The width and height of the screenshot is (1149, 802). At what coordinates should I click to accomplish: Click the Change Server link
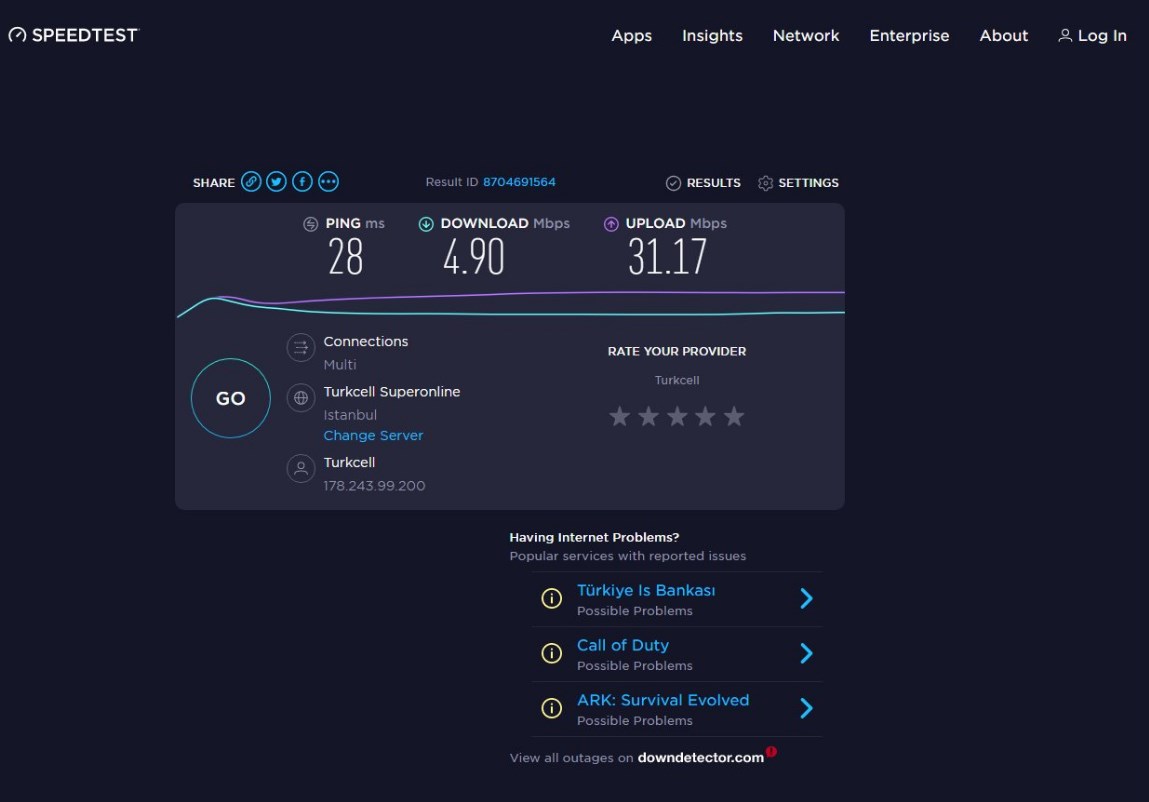(373, 435)
